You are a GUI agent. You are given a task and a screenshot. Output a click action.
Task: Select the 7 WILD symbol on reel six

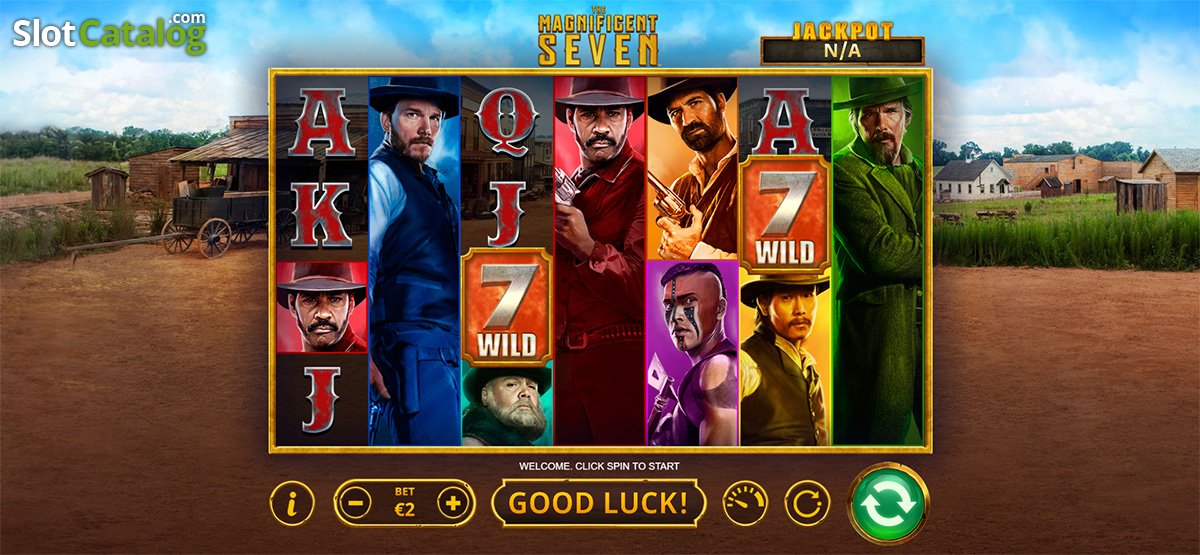click(785, 215)
